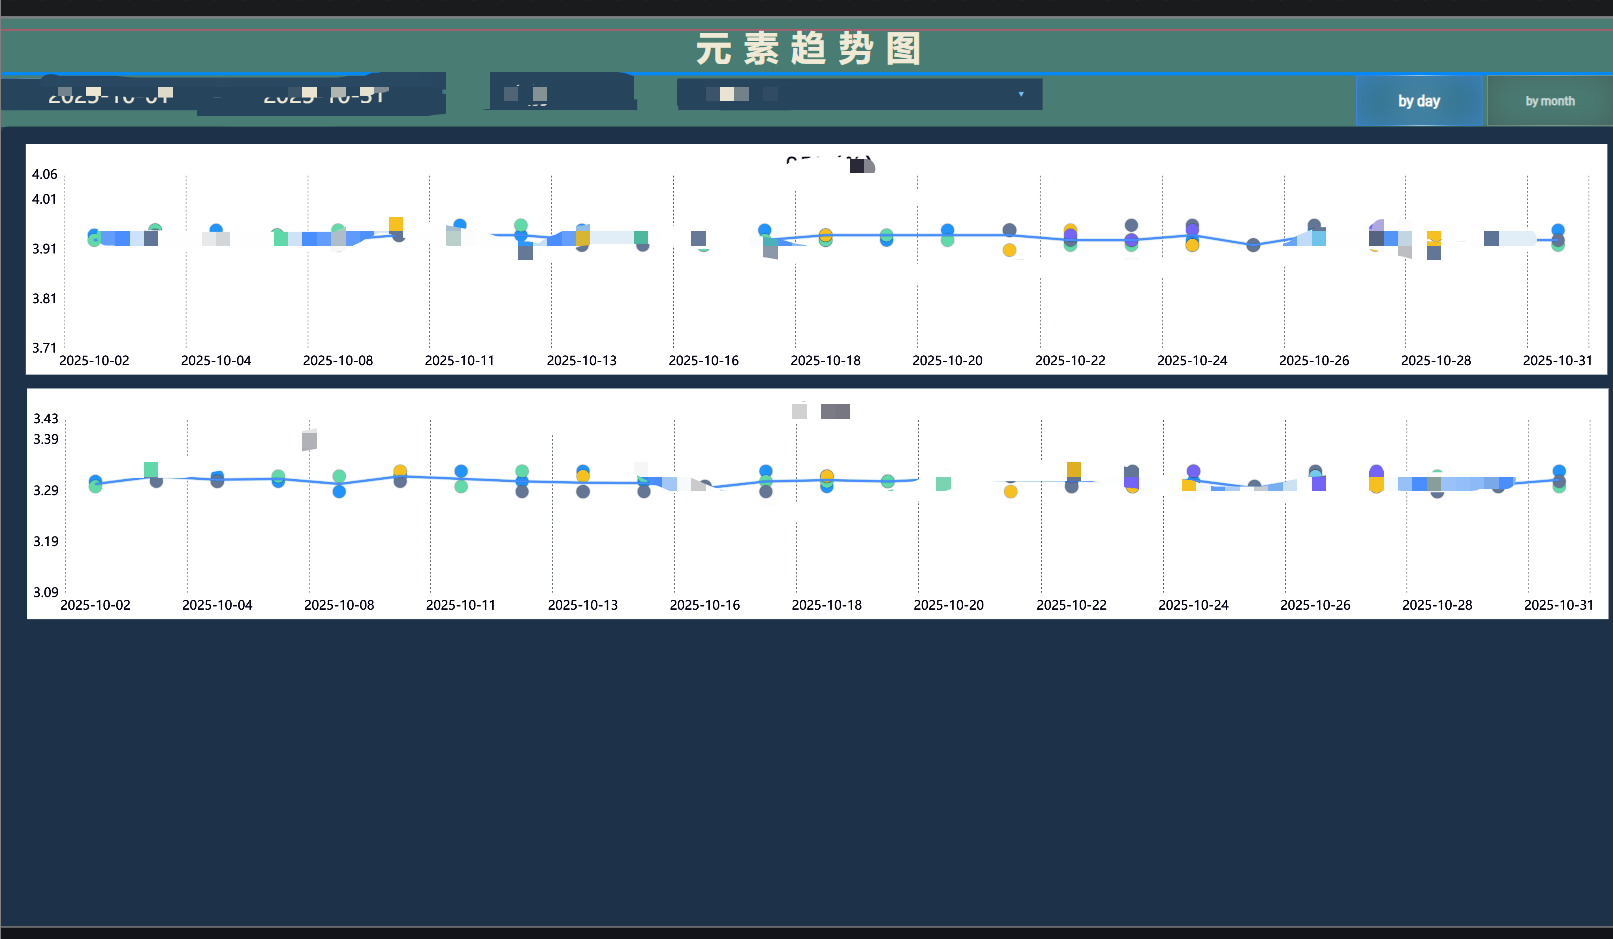Click the start date field

(x=110, y=95)
